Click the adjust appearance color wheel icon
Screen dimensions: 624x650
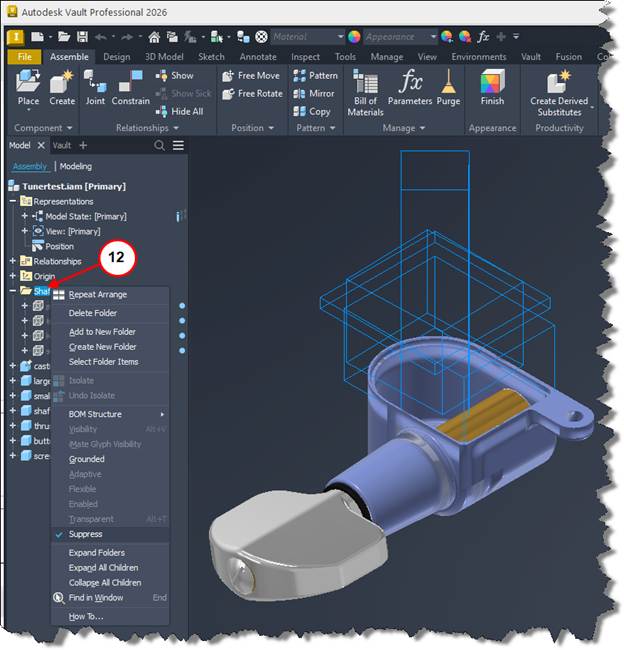click(x=447, y=37)
